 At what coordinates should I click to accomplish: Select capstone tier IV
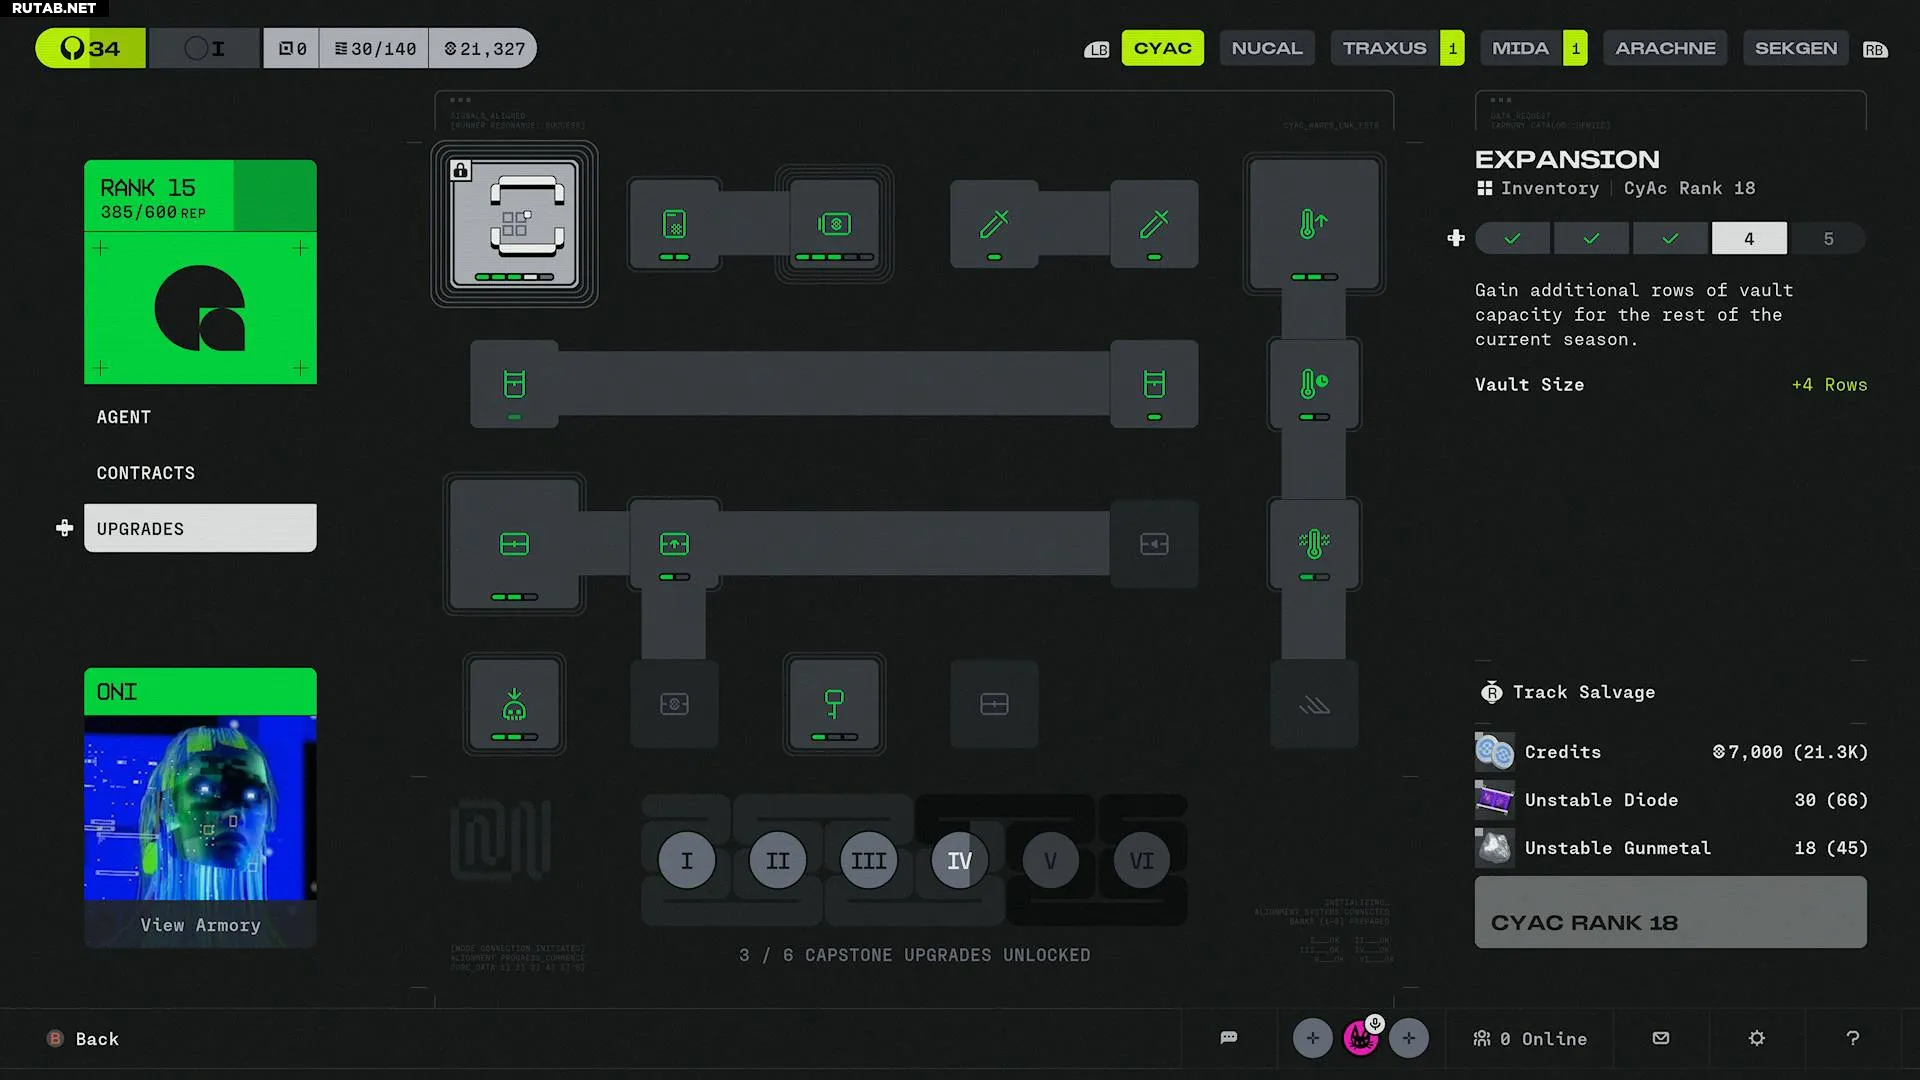point(959,860)
